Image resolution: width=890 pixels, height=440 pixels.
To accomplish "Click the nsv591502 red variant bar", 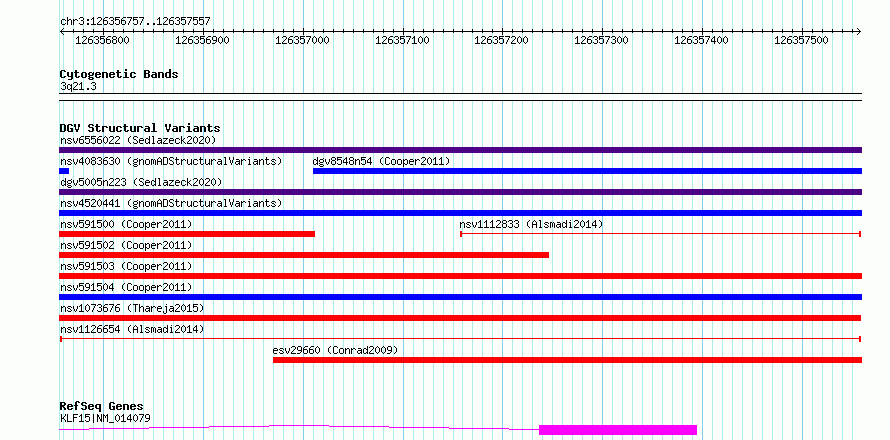I will (304, 255).
